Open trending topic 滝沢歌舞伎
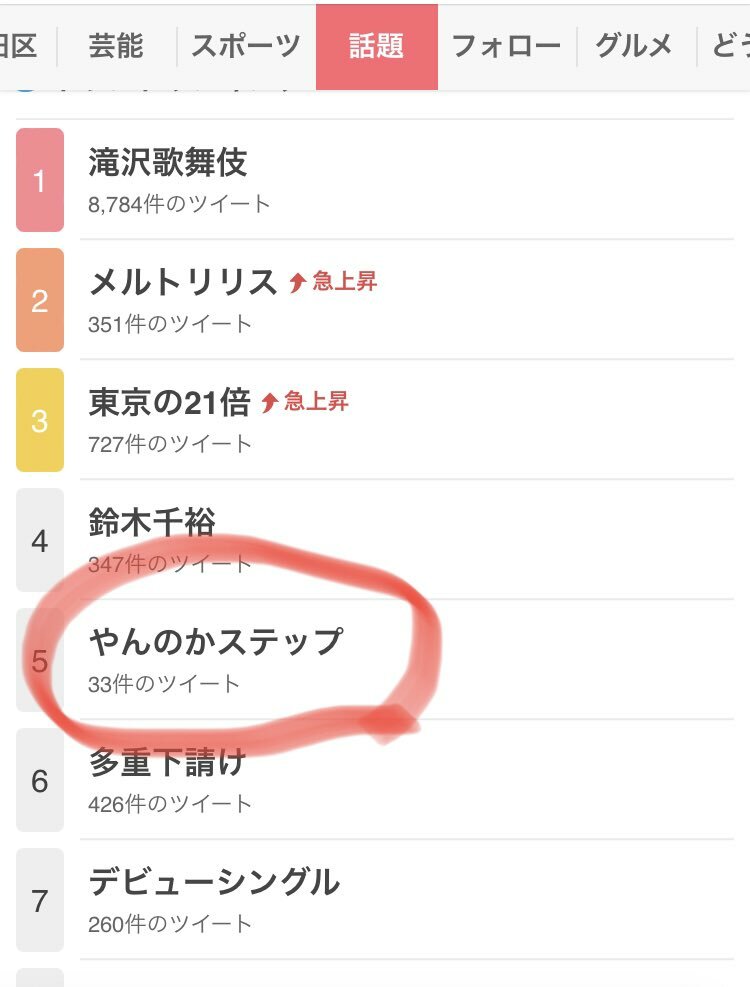Image resolution: width=750 pixels, height=987 pixels. click(x=168, y=162)
